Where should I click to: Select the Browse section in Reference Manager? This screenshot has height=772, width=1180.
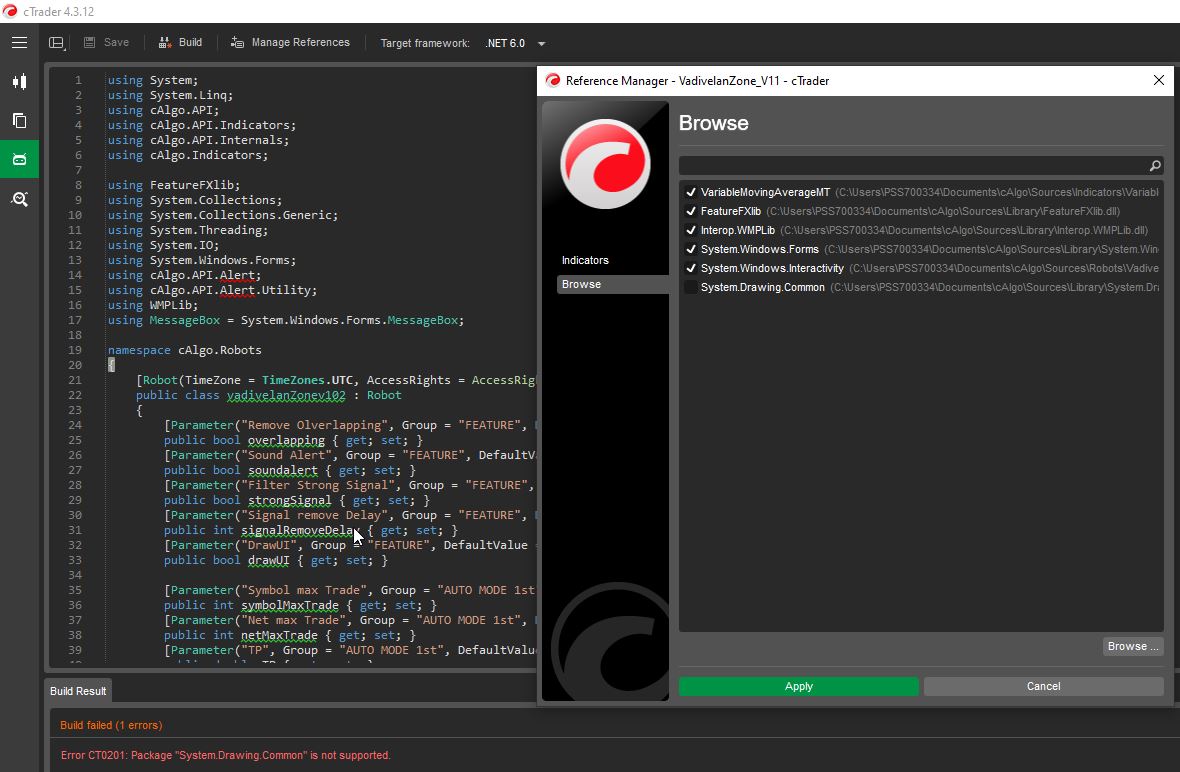coord(613,284)
